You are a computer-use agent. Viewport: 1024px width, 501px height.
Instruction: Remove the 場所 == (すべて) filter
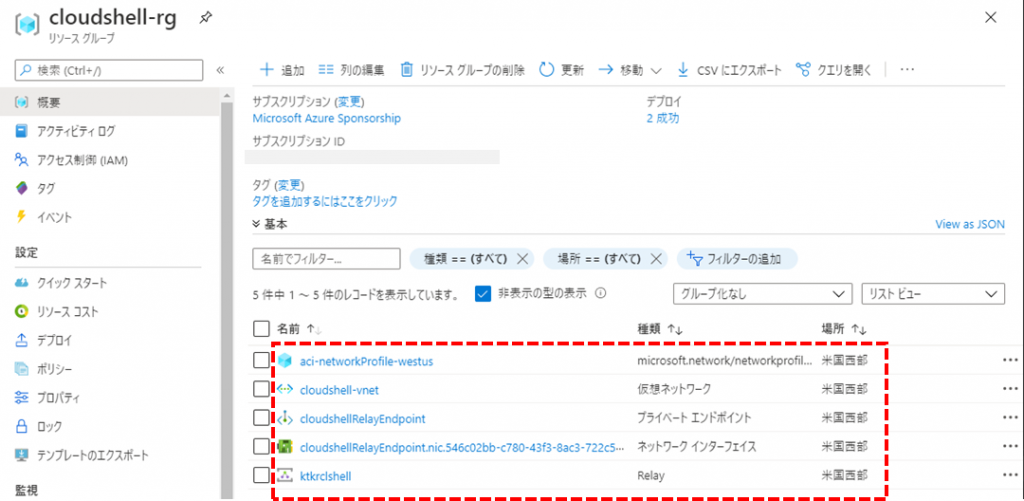(656, 259)
